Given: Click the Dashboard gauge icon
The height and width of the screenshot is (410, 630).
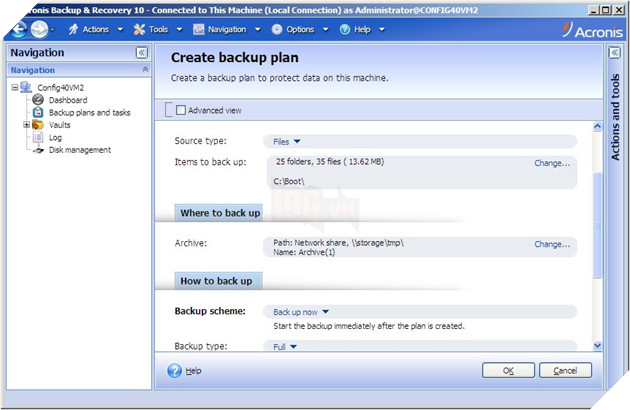Looking at the screenshot, I should 38,99.
